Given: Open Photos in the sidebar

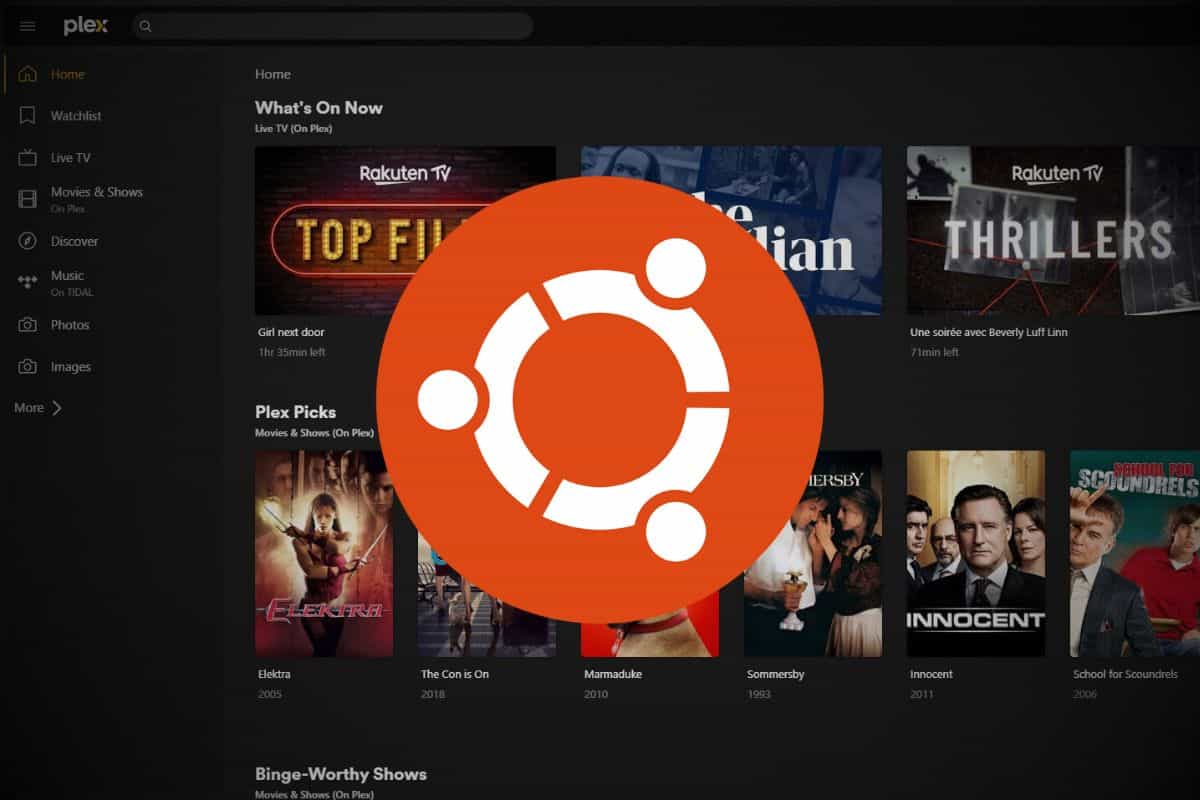Looking at the screenshot, I should pos(70,325).
